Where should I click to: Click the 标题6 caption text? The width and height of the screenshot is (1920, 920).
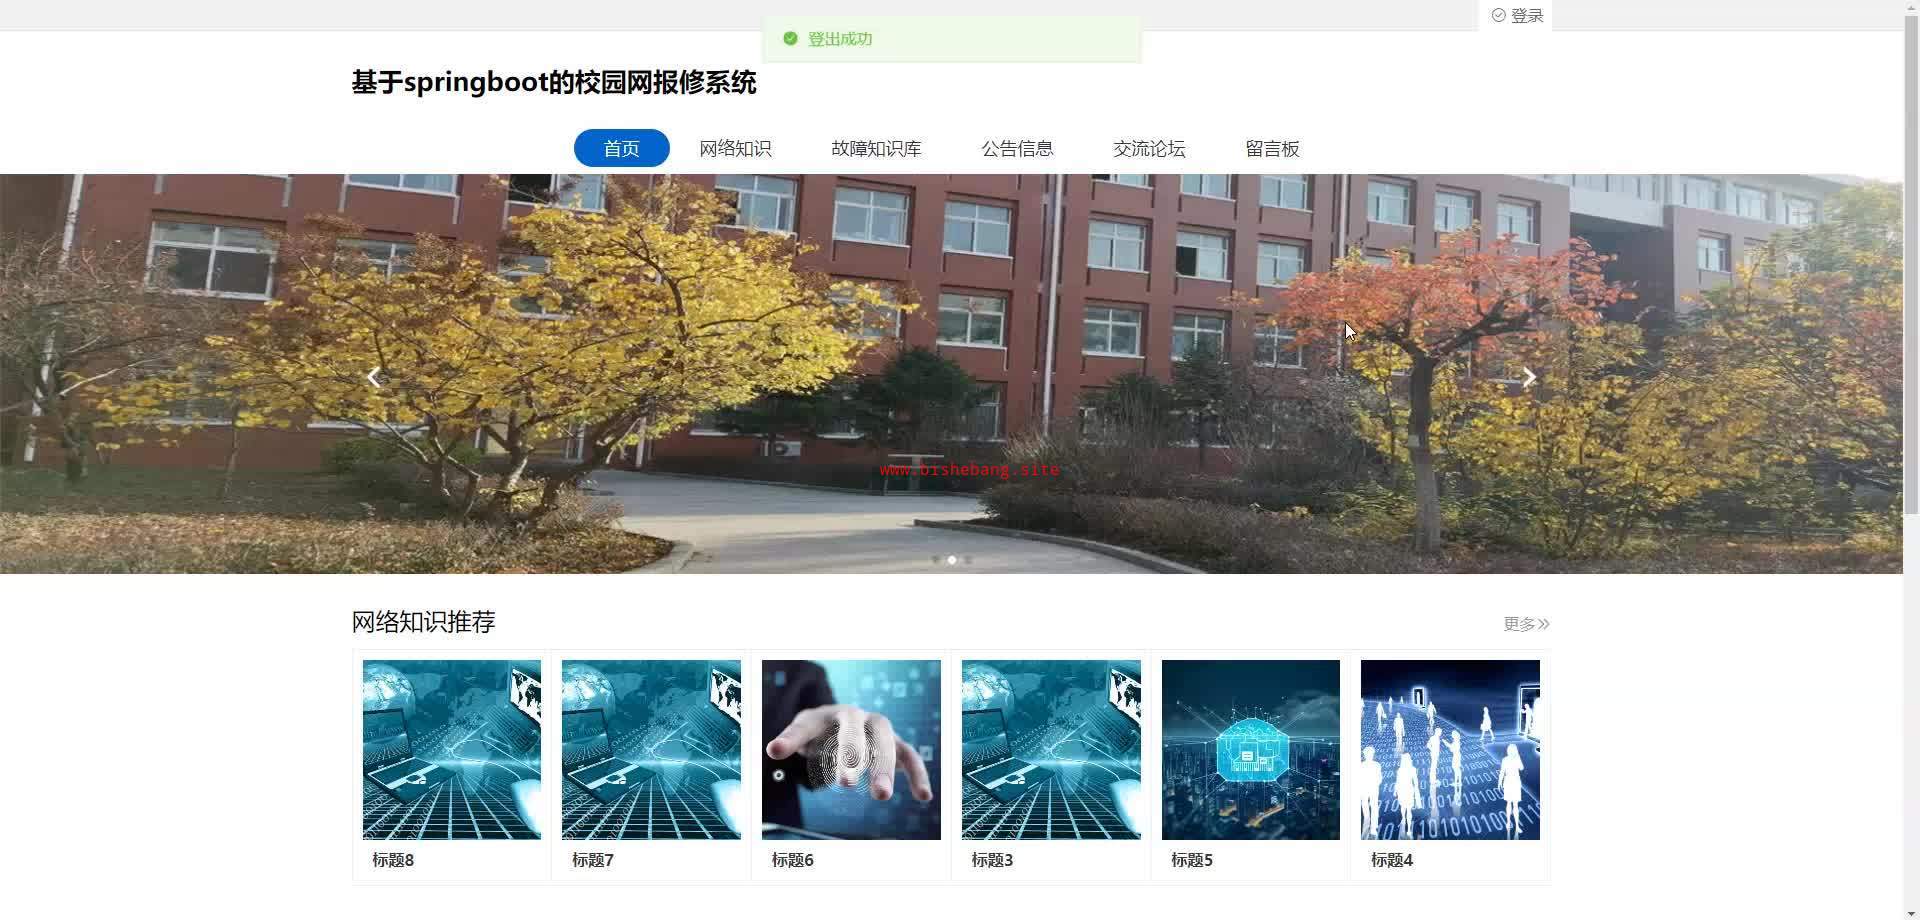click(x=793, y=860)
